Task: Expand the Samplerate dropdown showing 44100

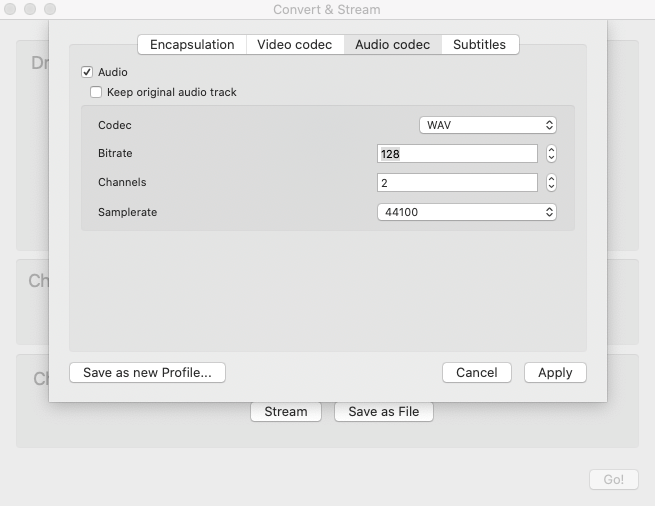Action: click(x=466, y=212)
